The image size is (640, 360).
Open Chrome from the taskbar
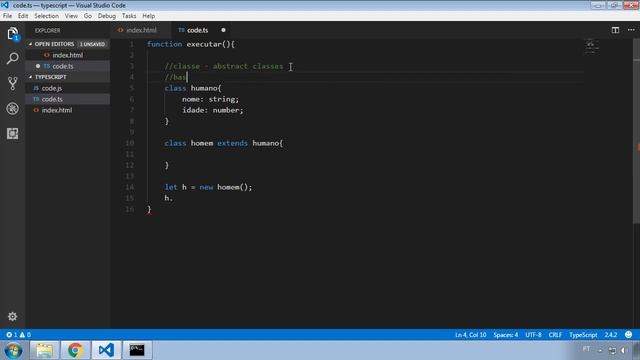(x=75, y=350)
